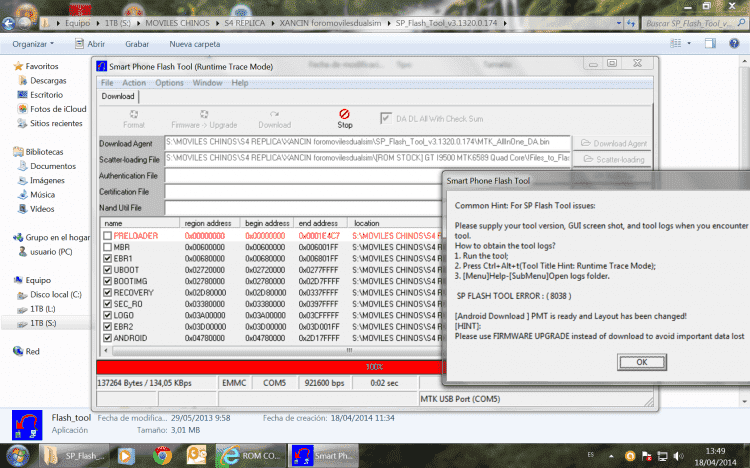Click OK in the Smart Phone Flash Tool dialog
This screenshot has height=468, width=750.
[x=641, y=362]
